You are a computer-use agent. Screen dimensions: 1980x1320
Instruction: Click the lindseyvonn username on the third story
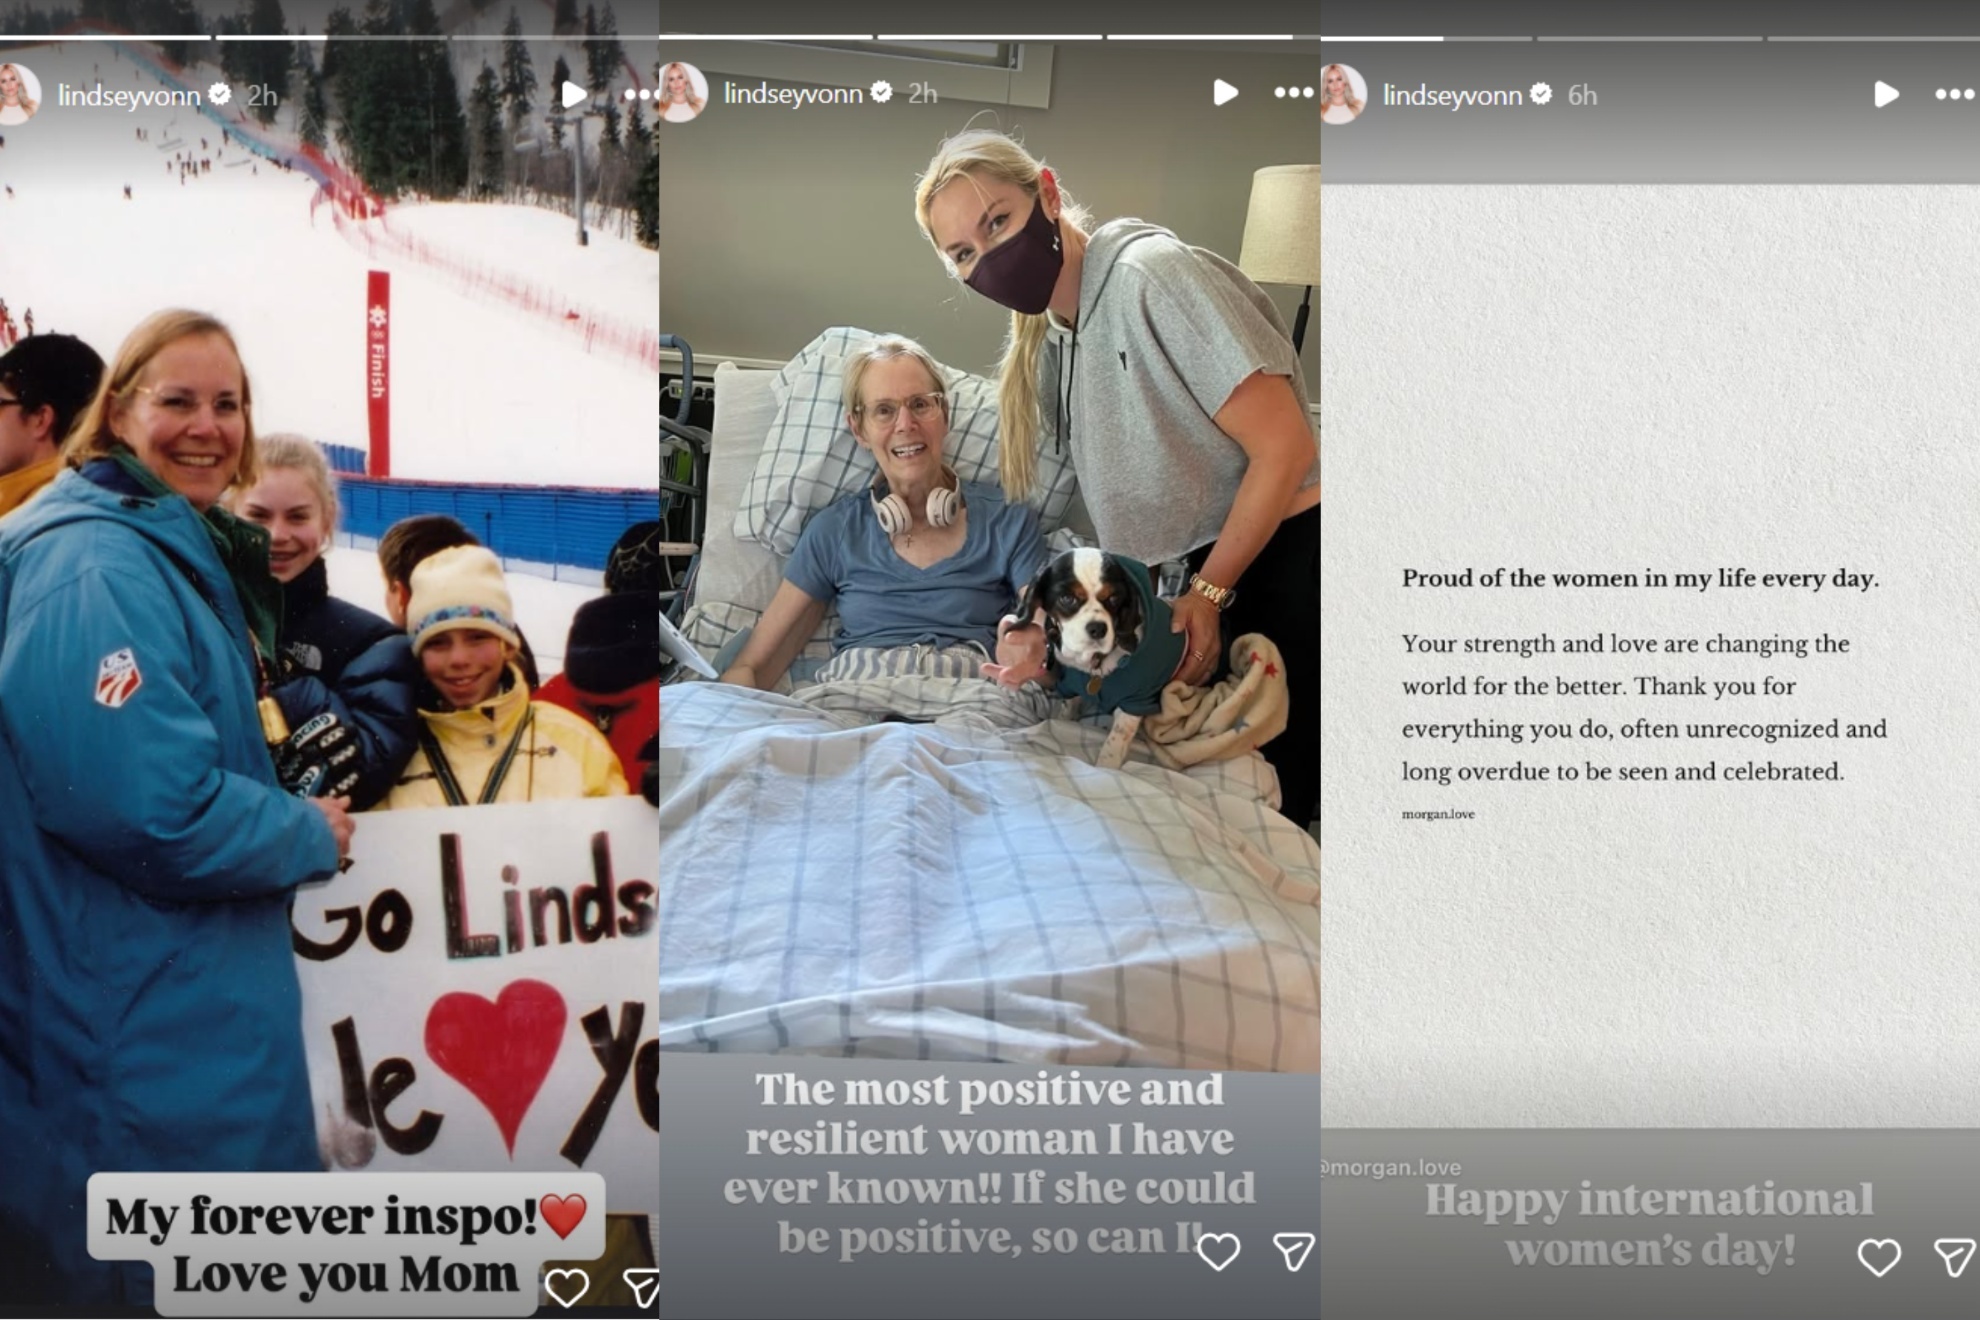[x=1452, y=95]
